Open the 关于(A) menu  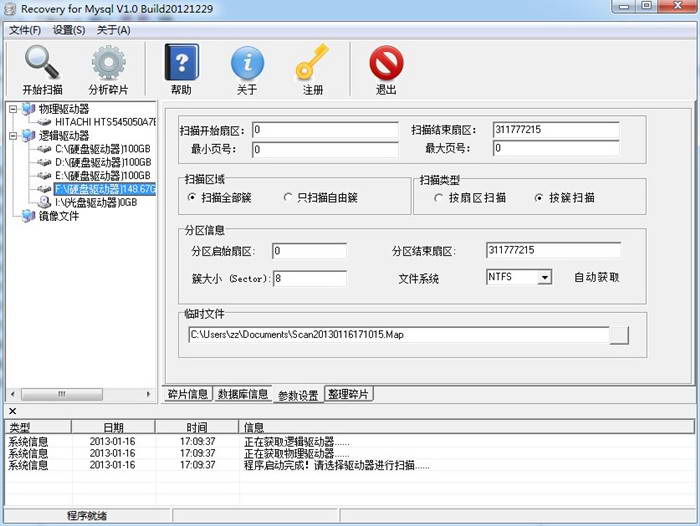coord(113,30)
